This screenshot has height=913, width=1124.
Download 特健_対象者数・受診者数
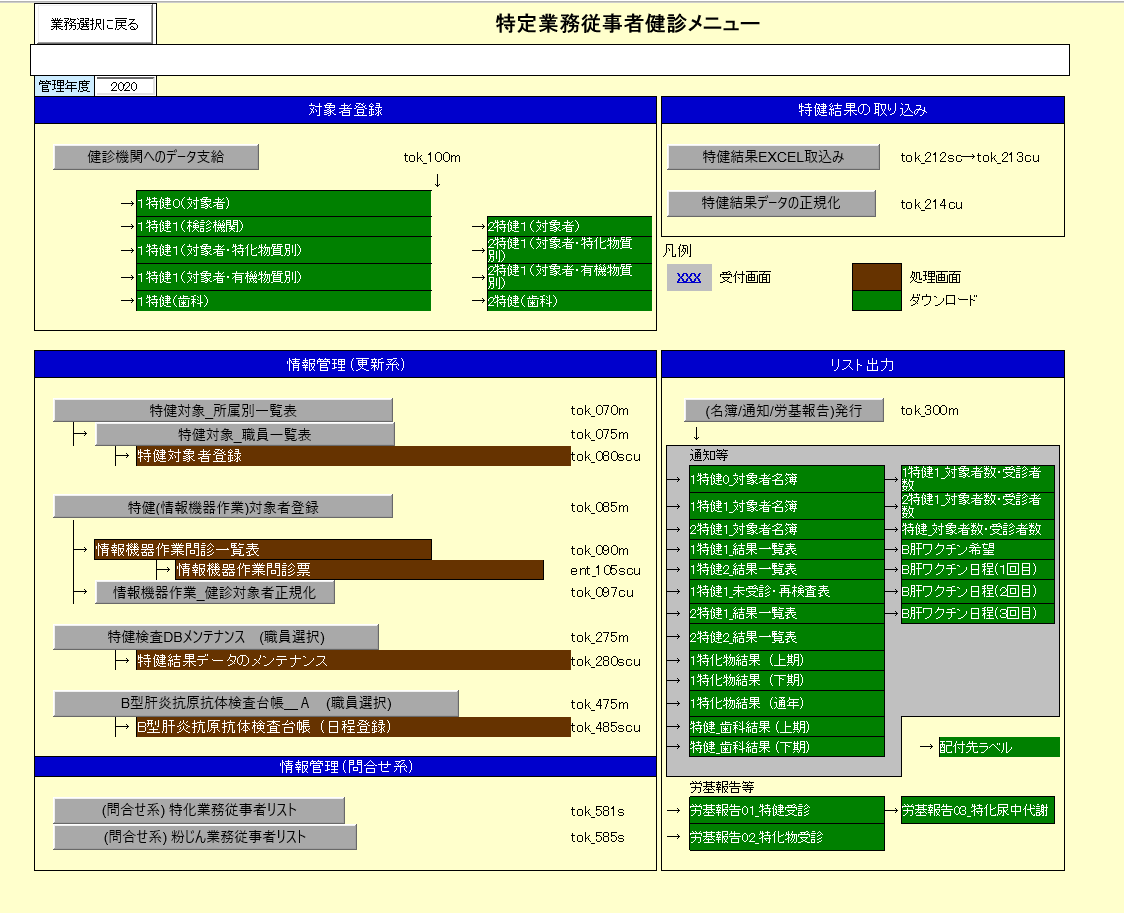pyautogui.click(x=978, y=530)
